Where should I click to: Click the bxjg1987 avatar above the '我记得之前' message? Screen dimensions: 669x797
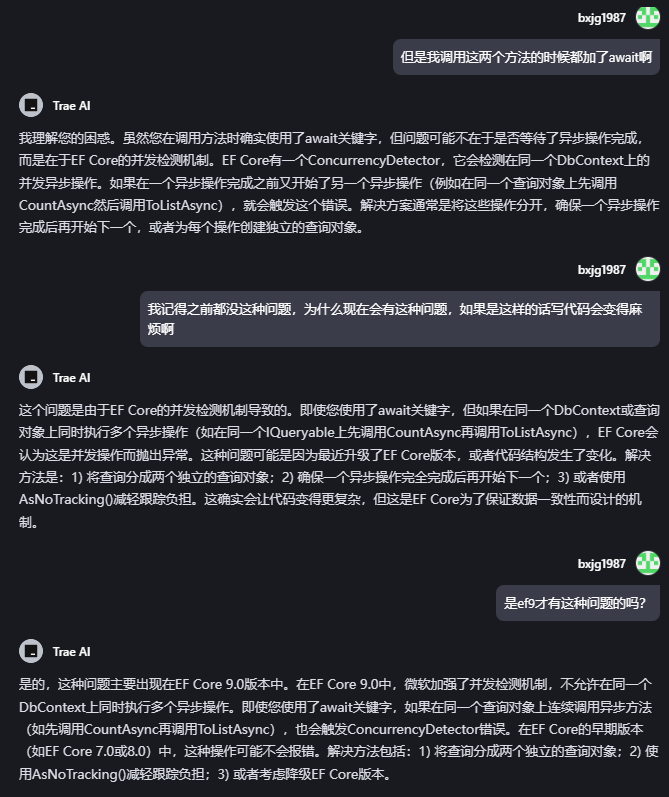click(x=648, y=269)
